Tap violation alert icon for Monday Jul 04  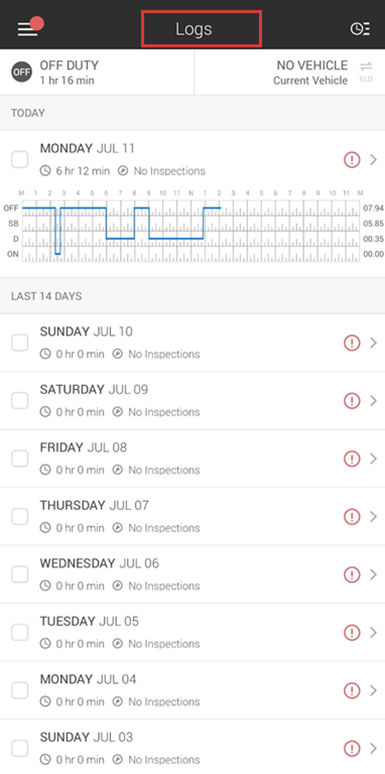tap(351, 690)
